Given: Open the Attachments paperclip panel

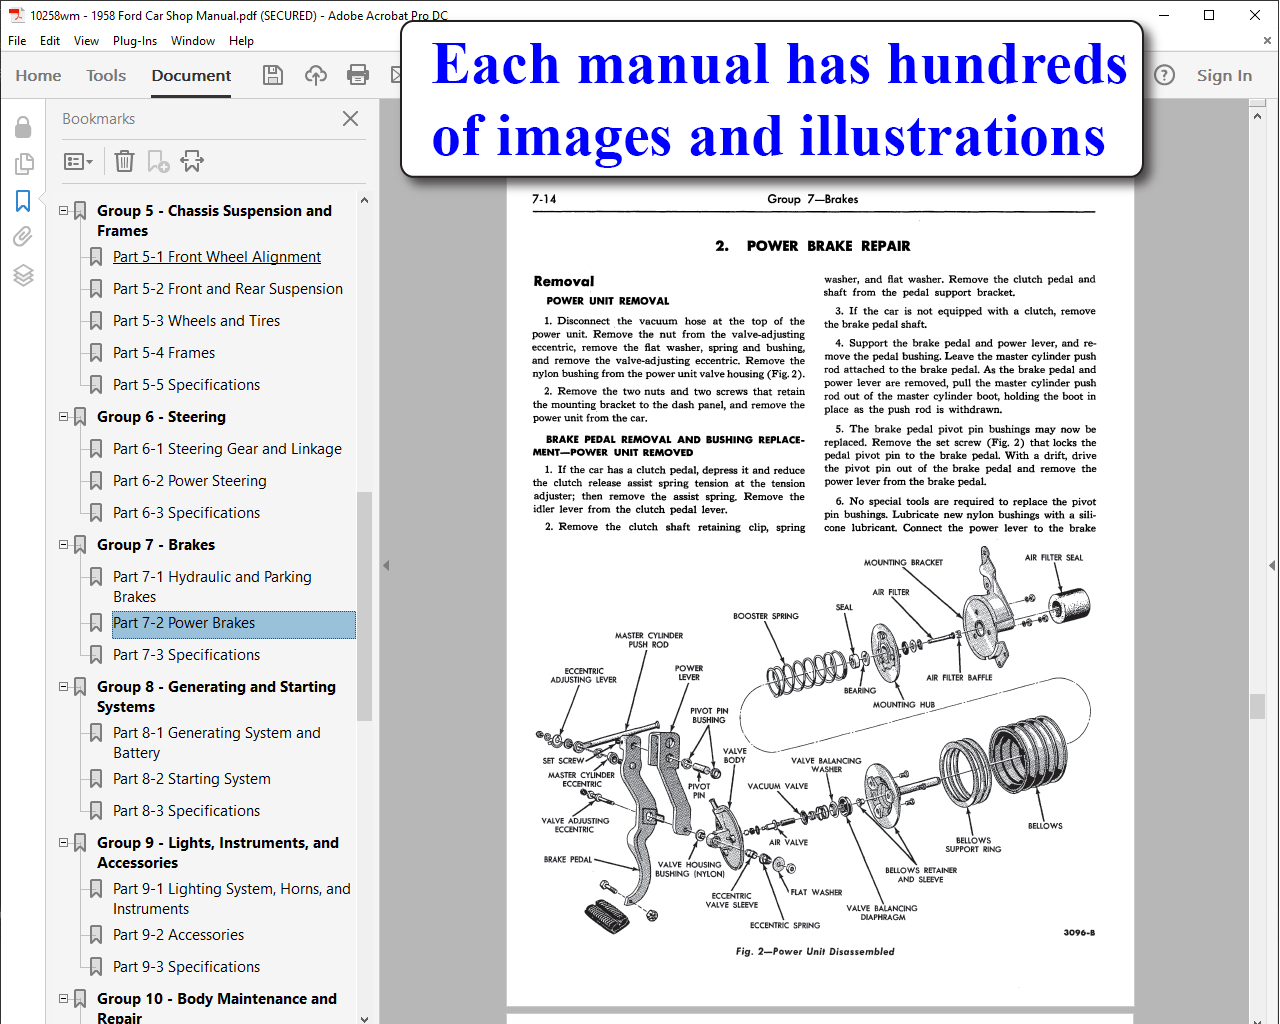Looking at the screenshot, I should pos(23,237).
